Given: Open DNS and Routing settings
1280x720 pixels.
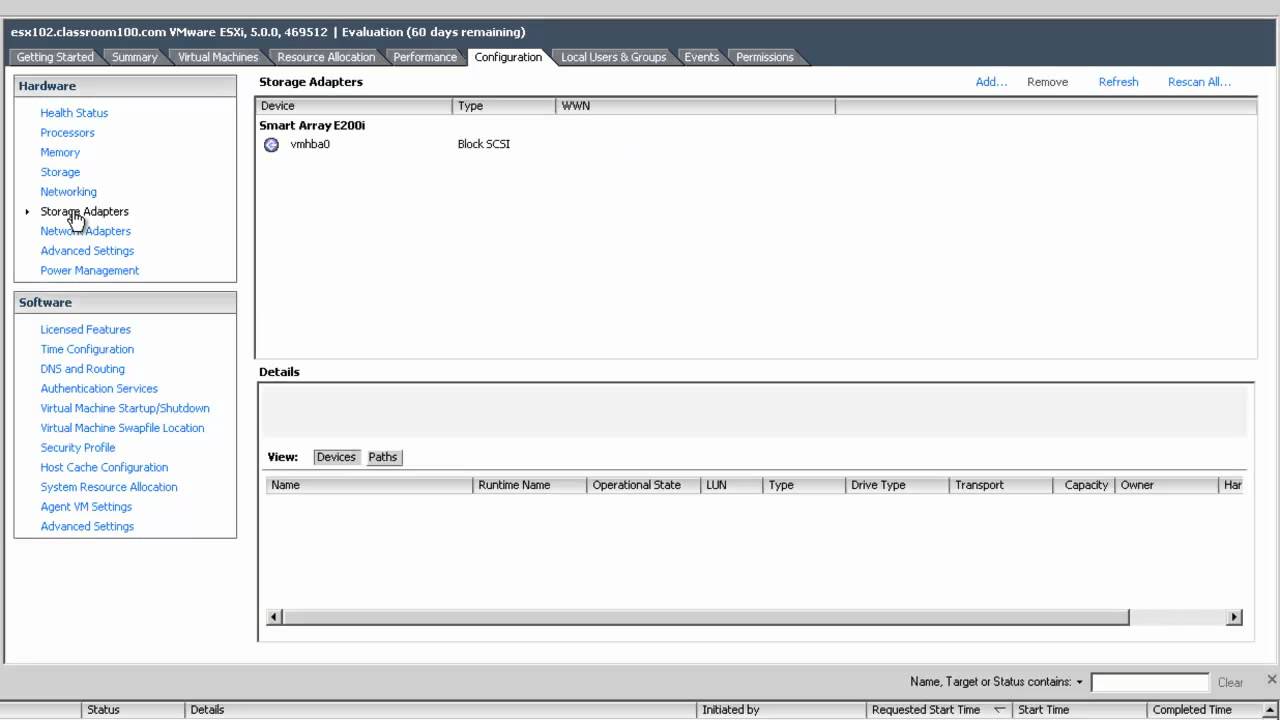Looking at the screenshot, I should [x=82, y=369].
